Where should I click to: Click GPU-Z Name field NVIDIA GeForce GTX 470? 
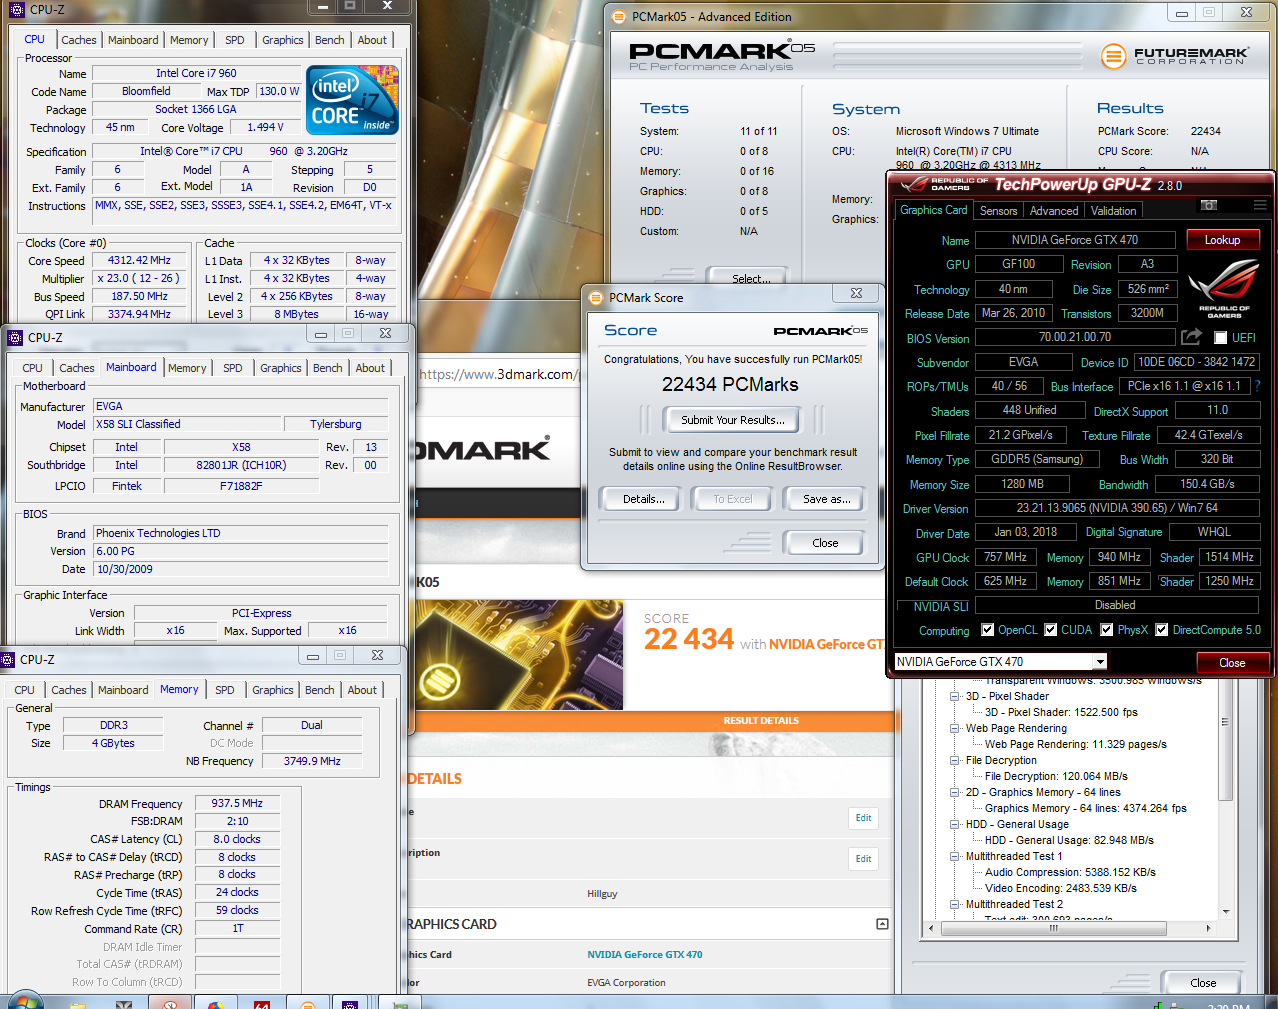click(x=1074, y=240)
